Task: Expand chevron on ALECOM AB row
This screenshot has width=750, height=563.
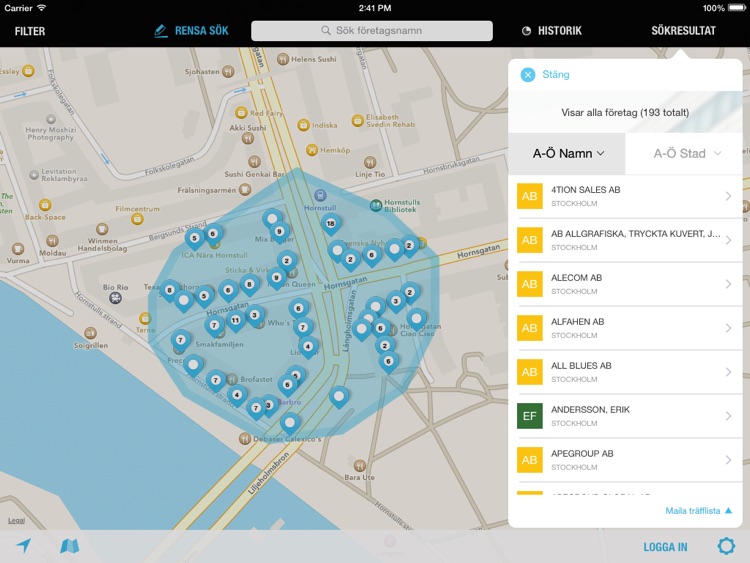Action: (x=728, y=284)
